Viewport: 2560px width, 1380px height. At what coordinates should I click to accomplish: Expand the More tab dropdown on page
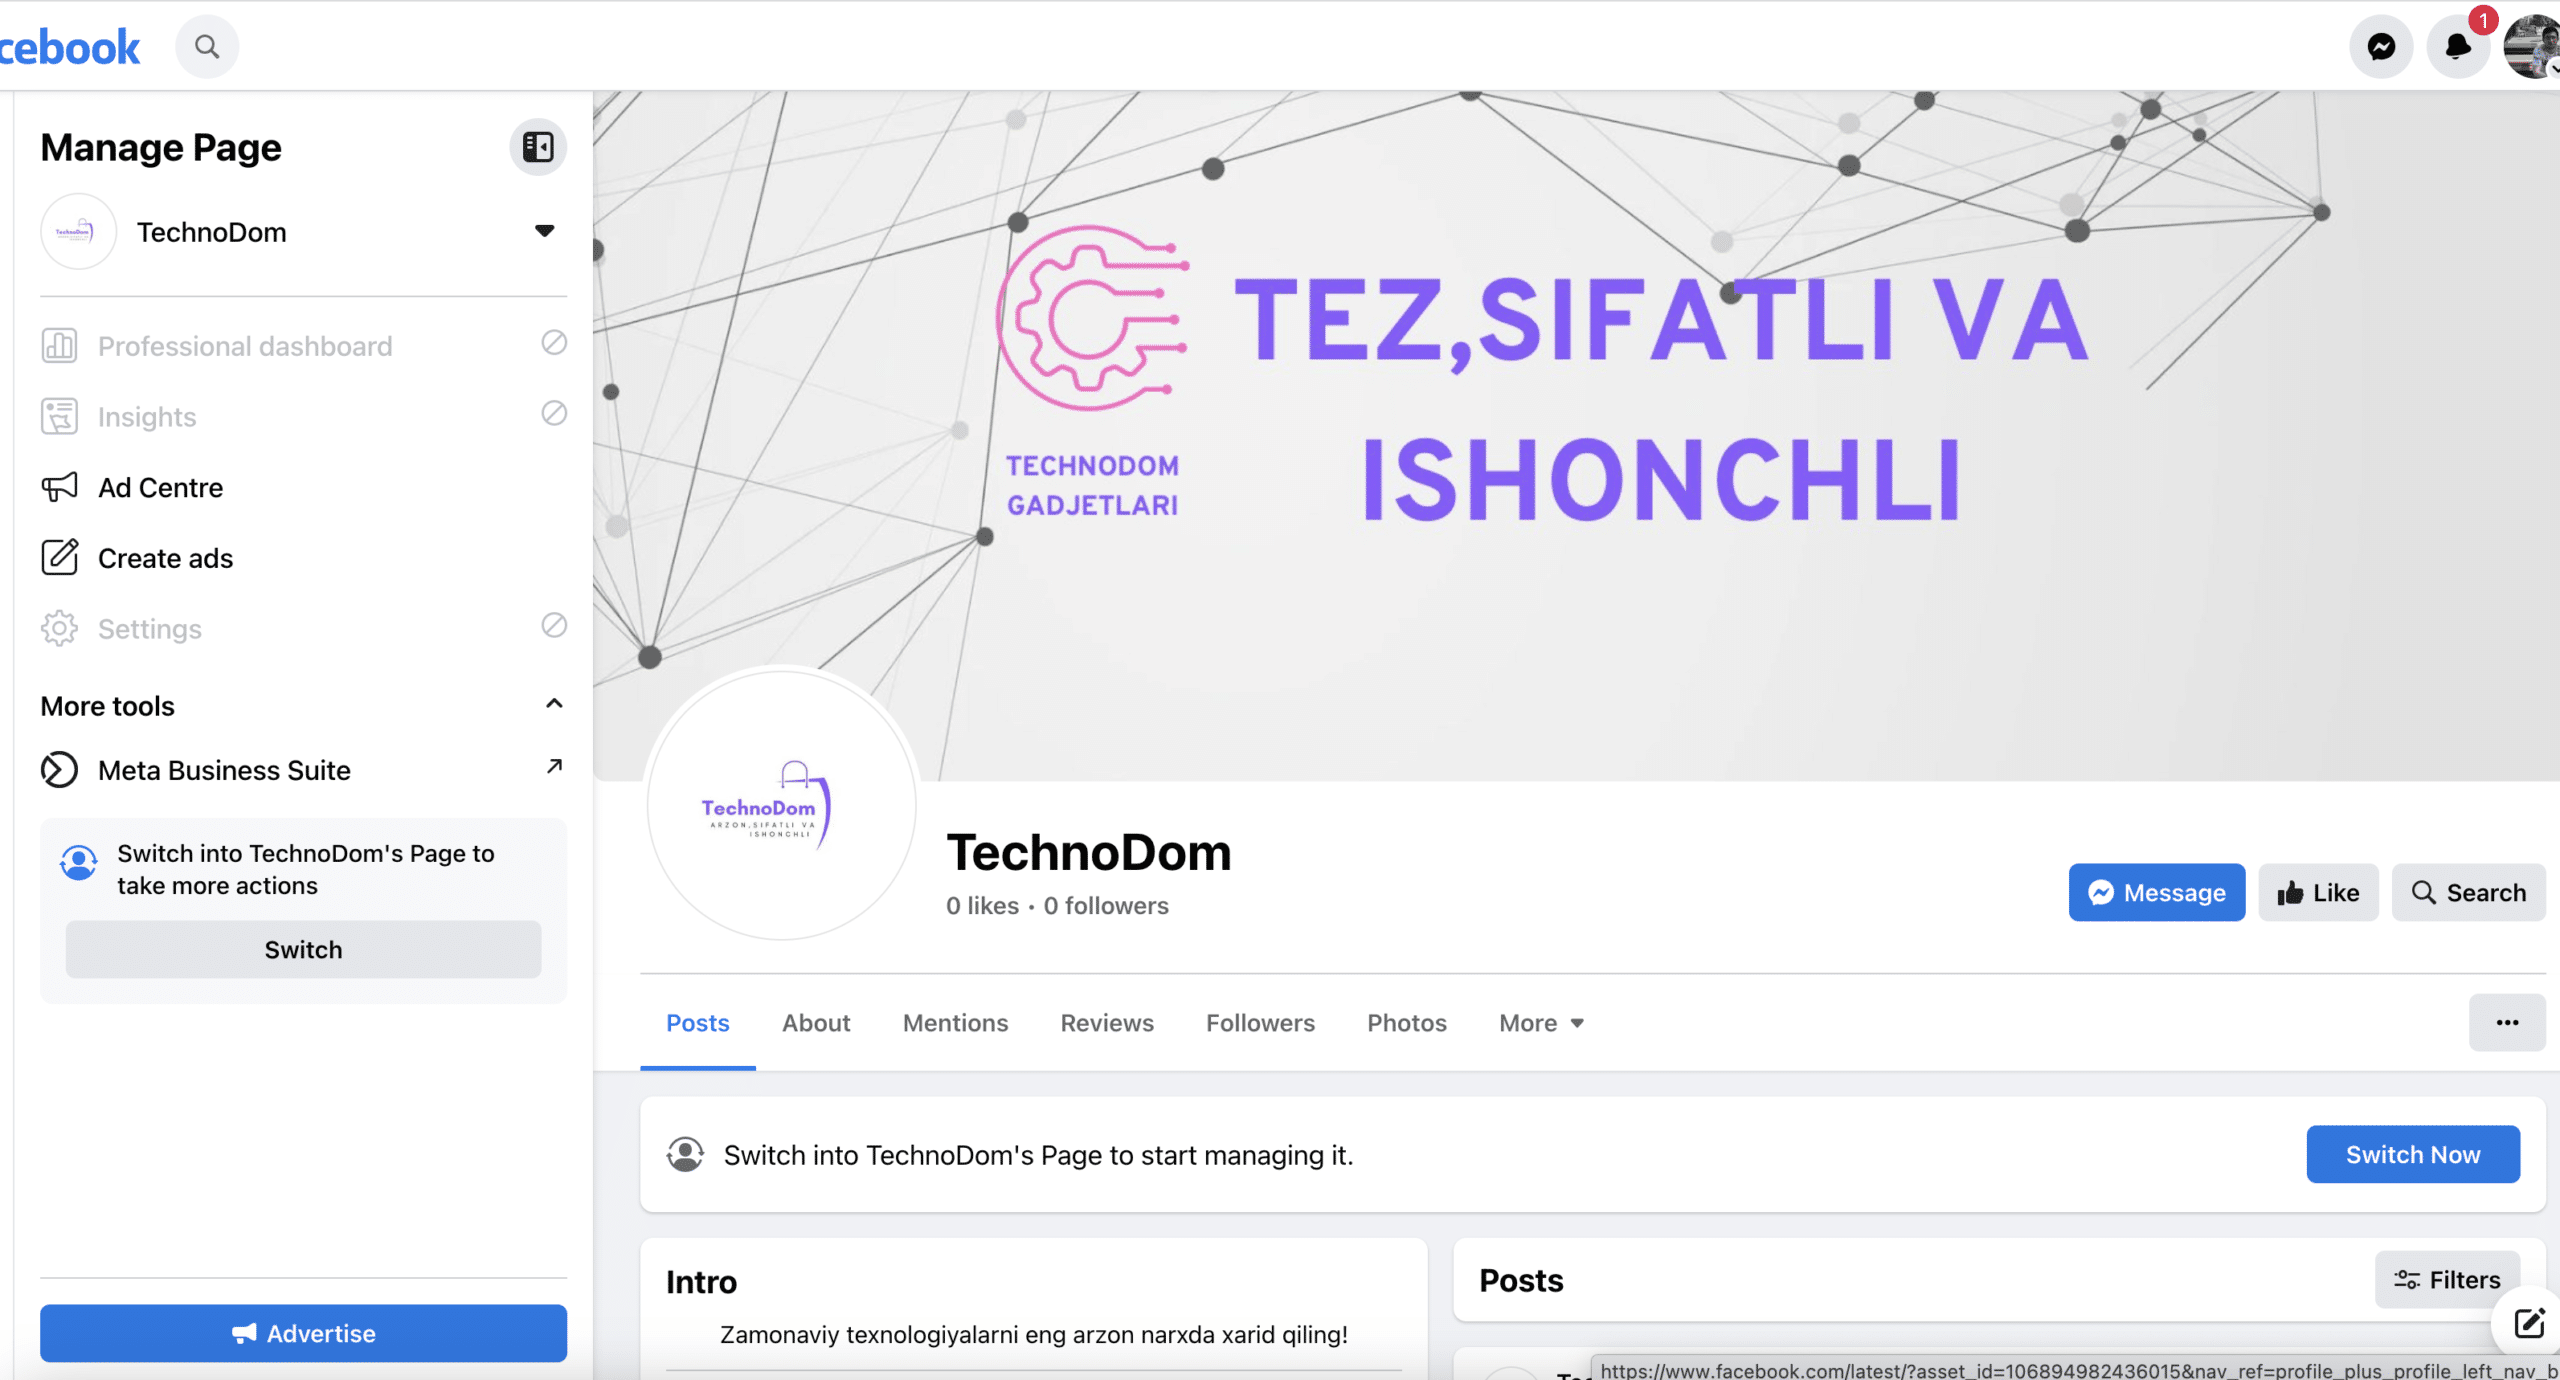[x=1539, y=1021]
